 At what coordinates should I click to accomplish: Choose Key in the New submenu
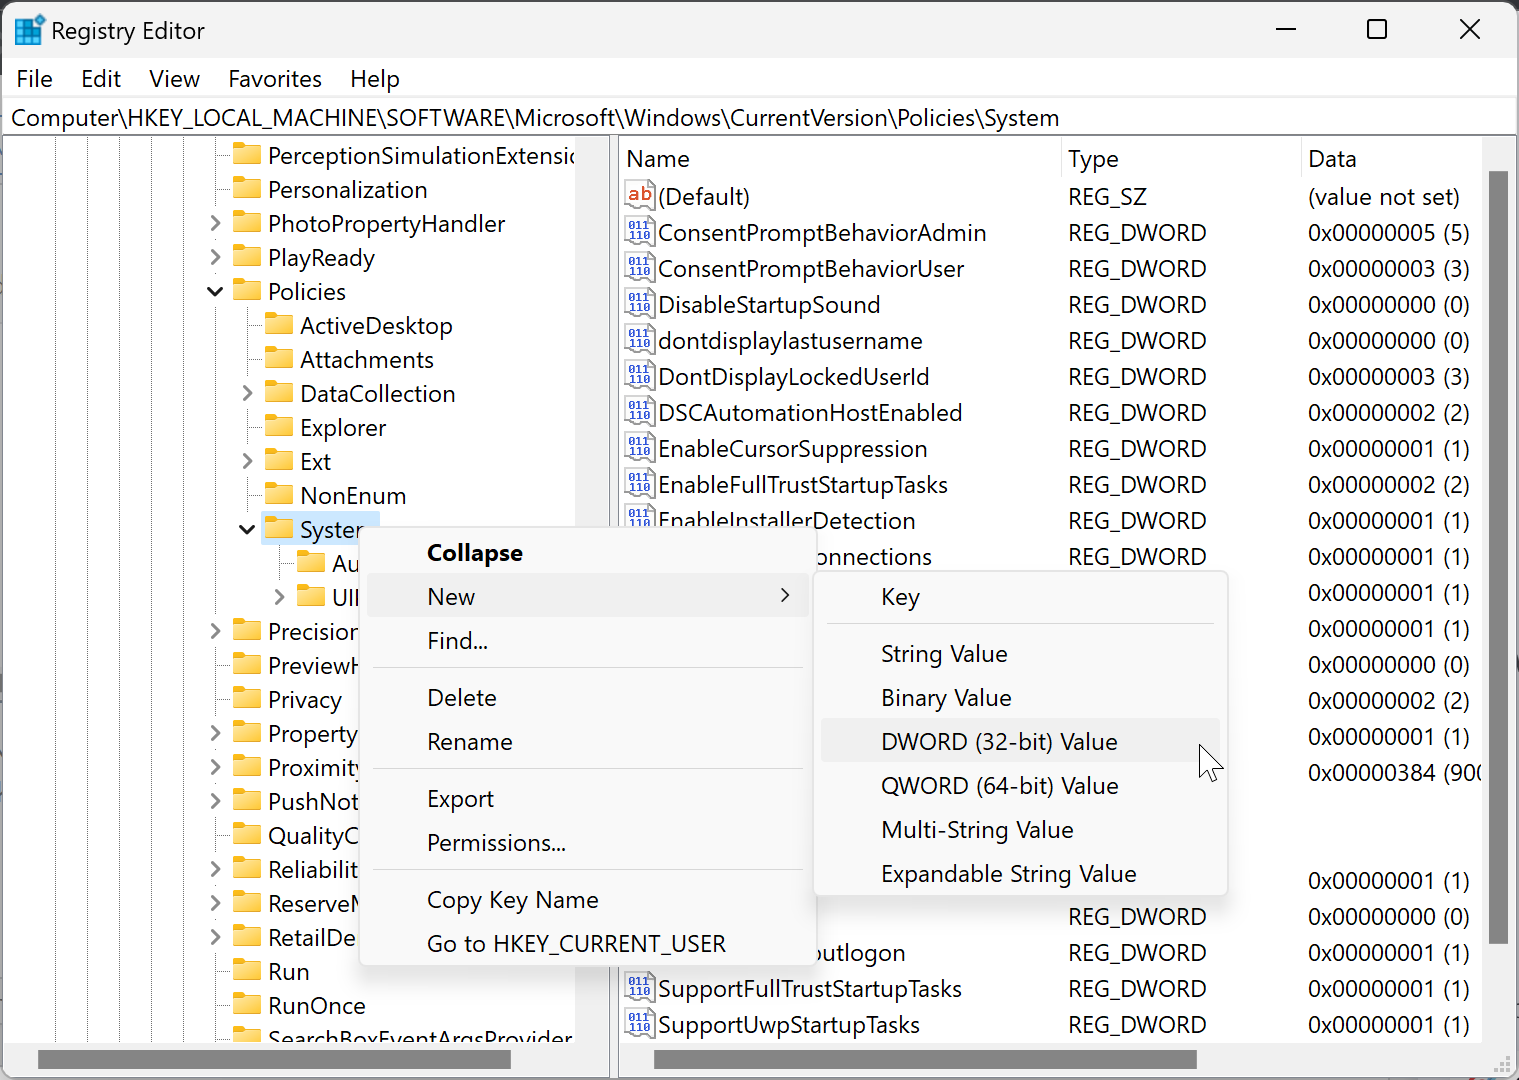point(1020,597)
